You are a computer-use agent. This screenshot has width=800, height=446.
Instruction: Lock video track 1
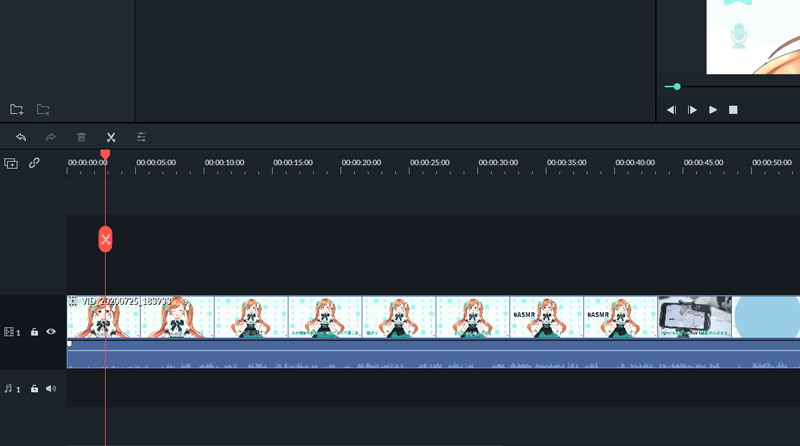[x=34, y=332]
